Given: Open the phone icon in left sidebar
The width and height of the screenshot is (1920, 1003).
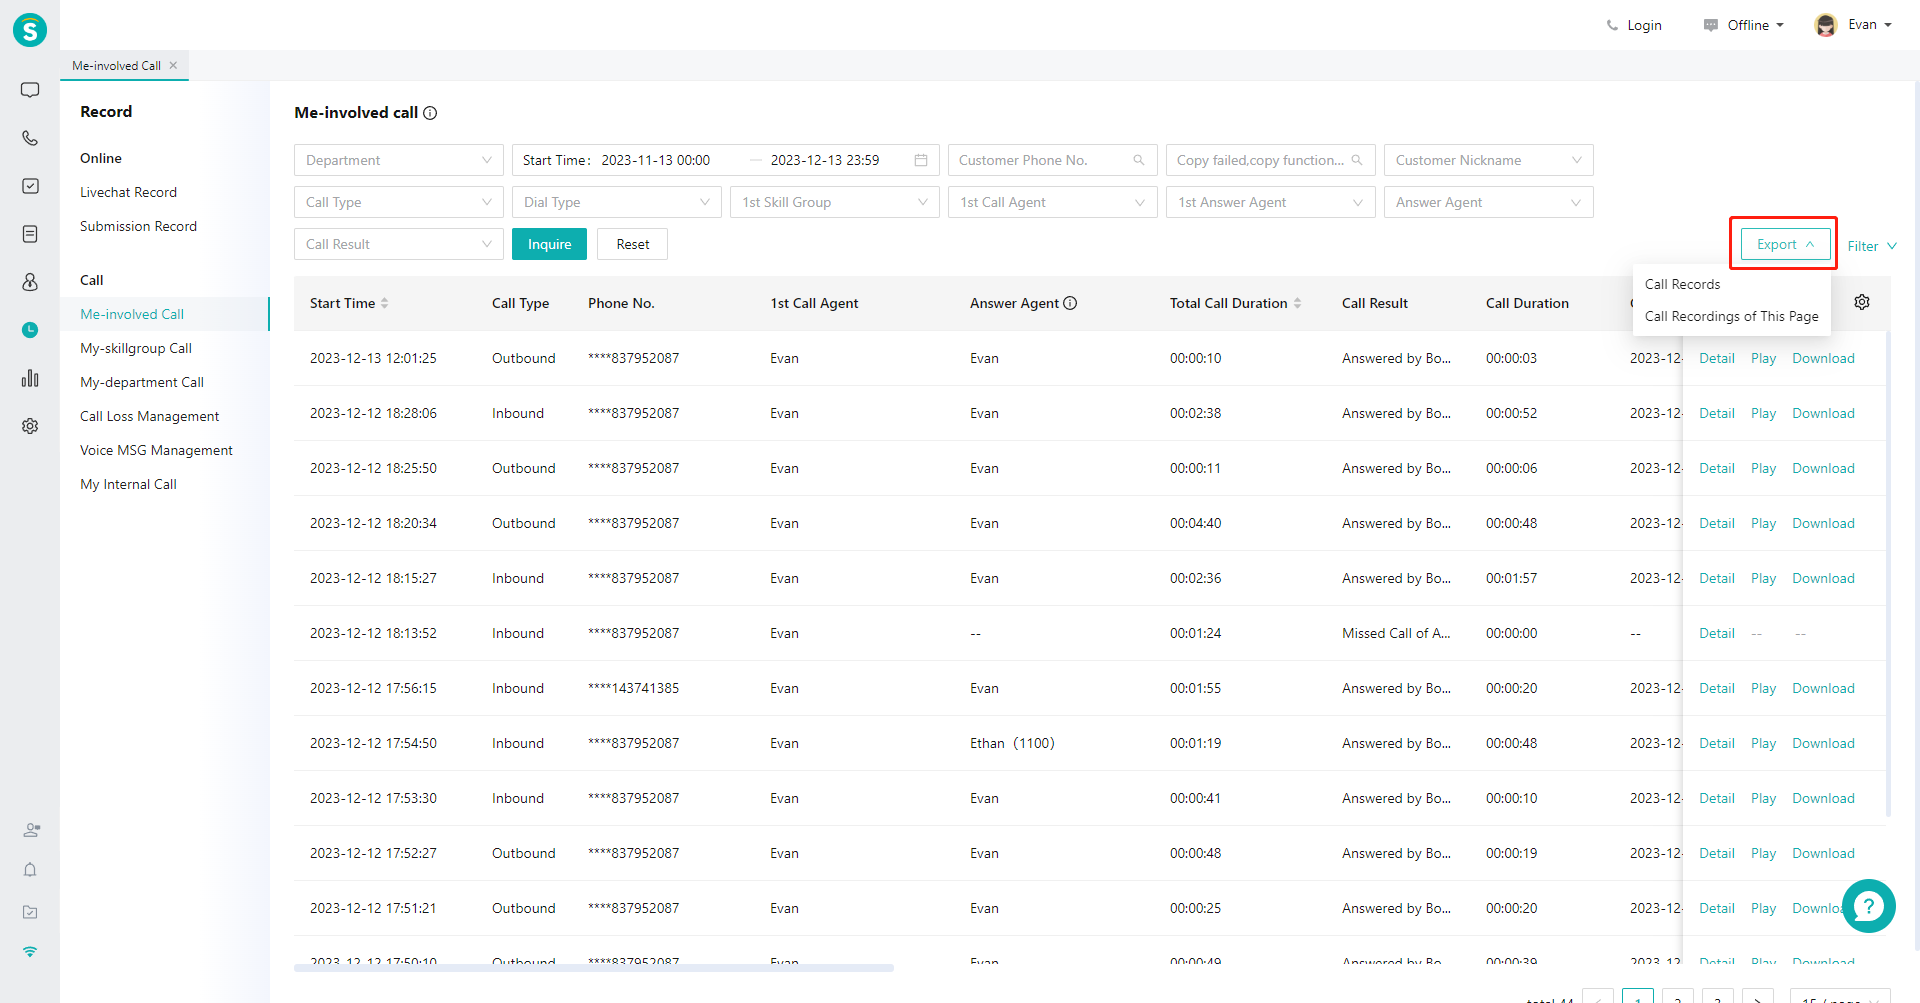Looking at the screenshot, I should (x=30, y=138).
